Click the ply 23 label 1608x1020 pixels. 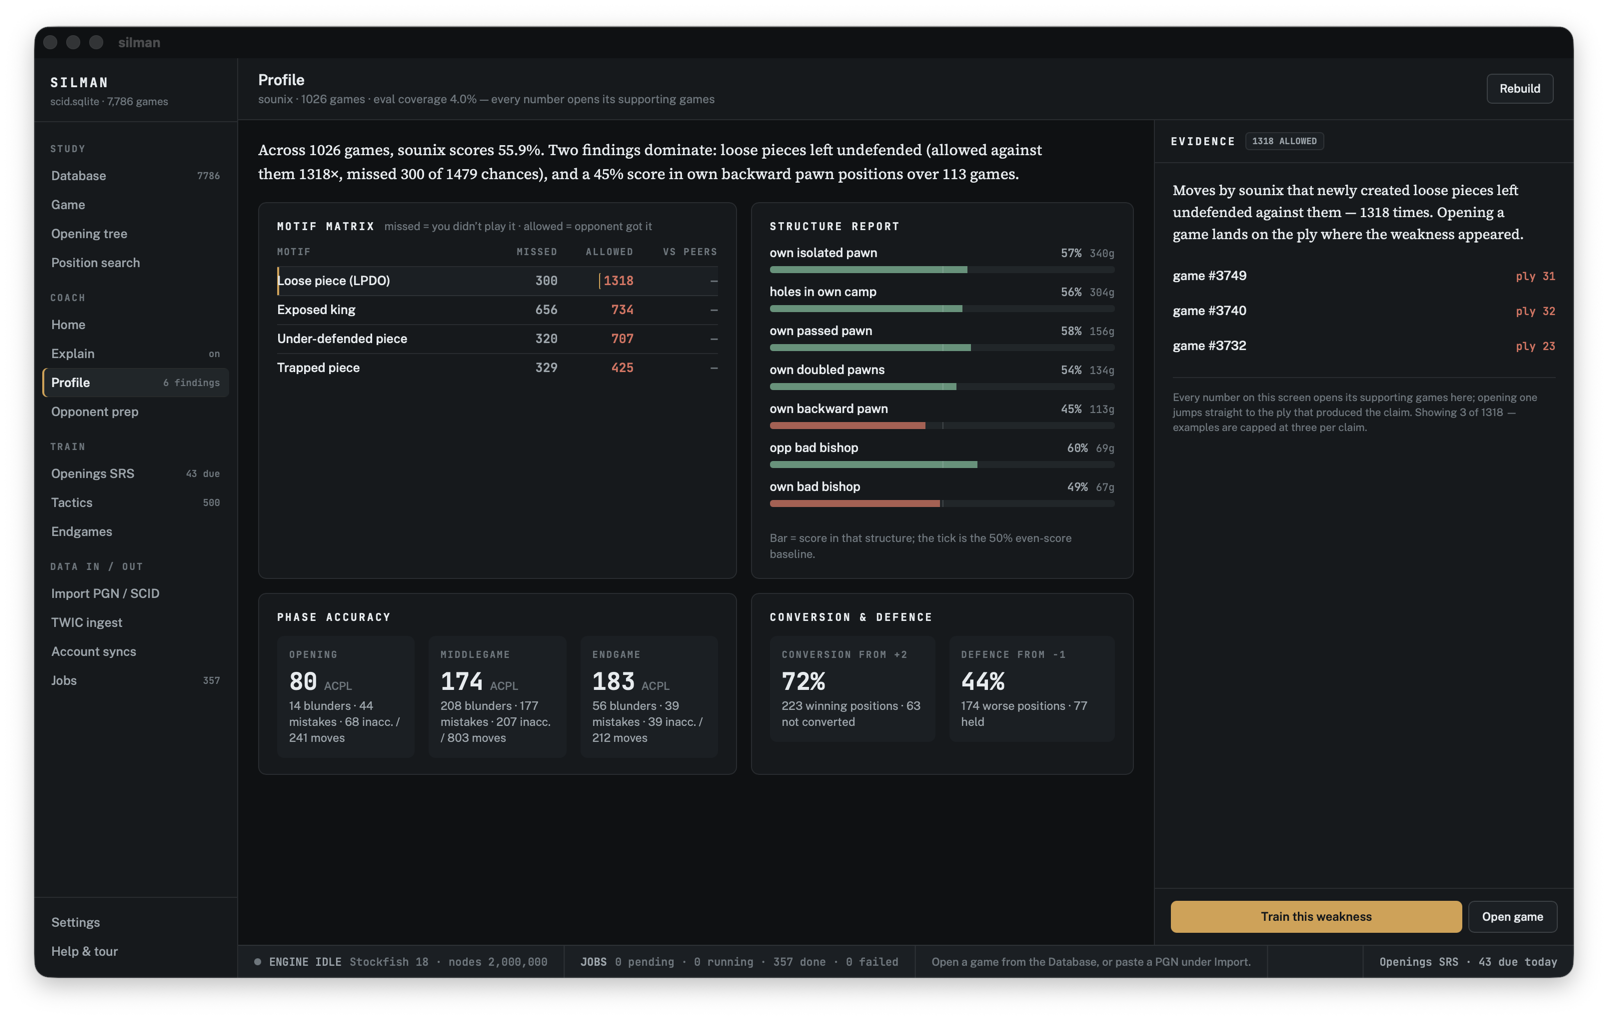coord(1535,347)
